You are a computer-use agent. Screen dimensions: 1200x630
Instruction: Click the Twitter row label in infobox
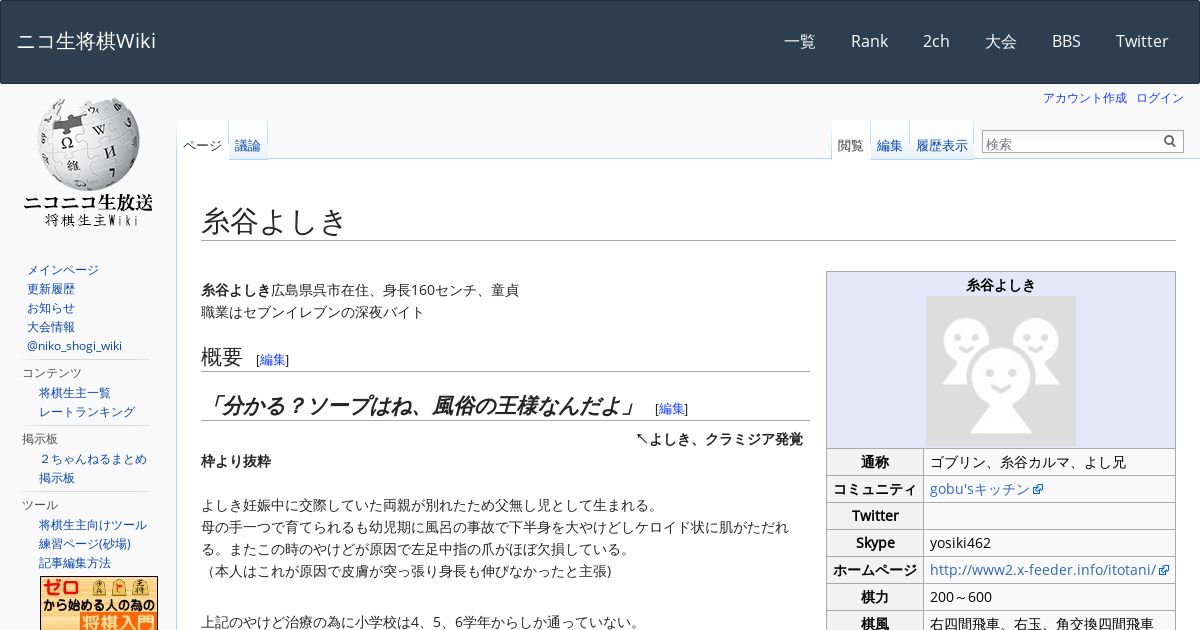pos(875,516)
